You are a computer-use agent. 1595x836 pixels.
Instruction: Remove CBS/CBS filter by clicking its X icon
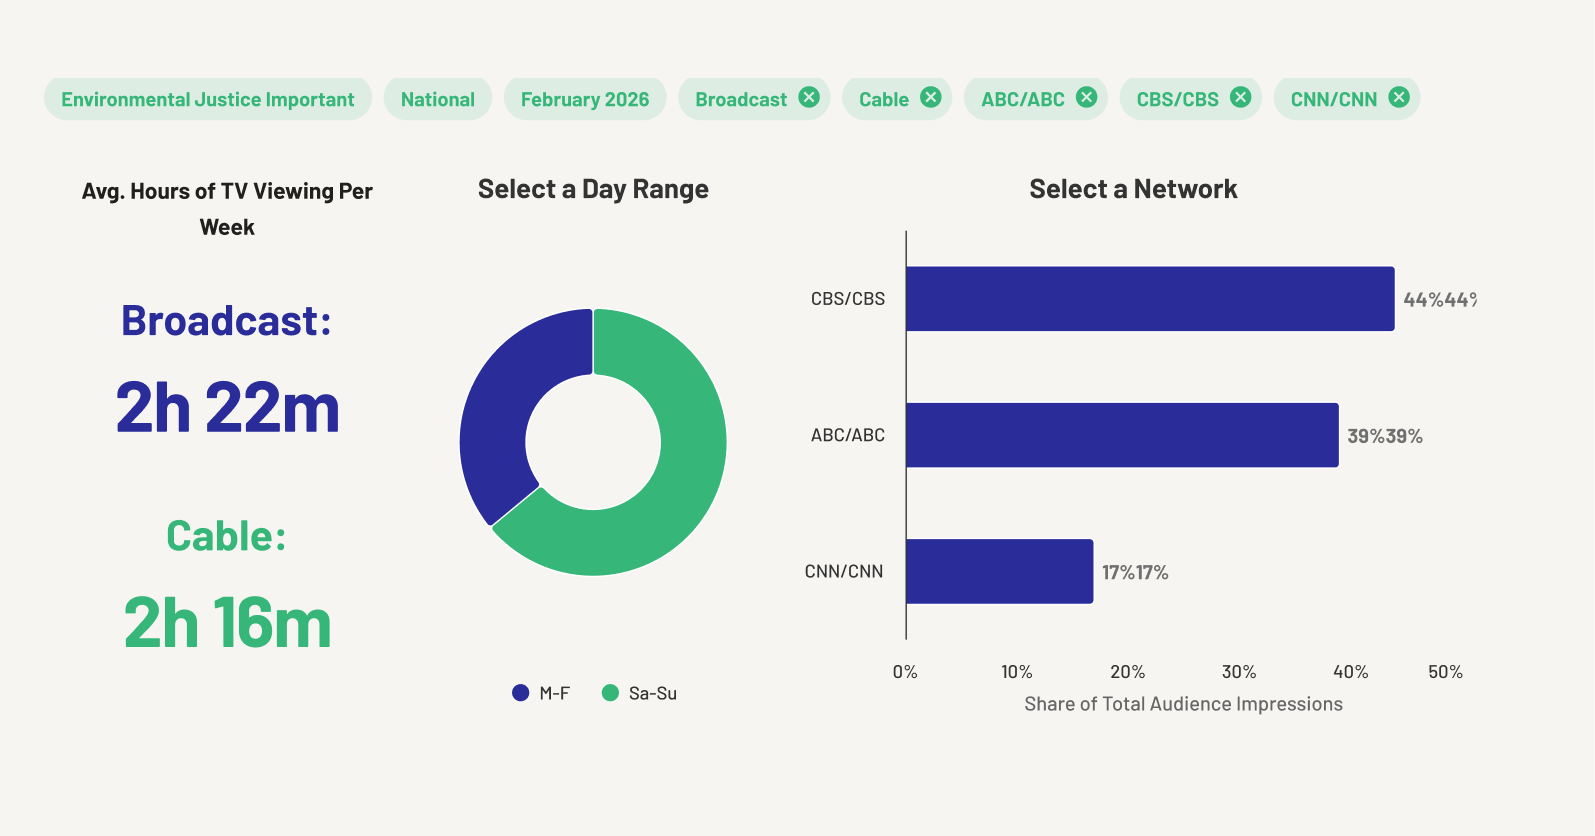pos(1241,97)
